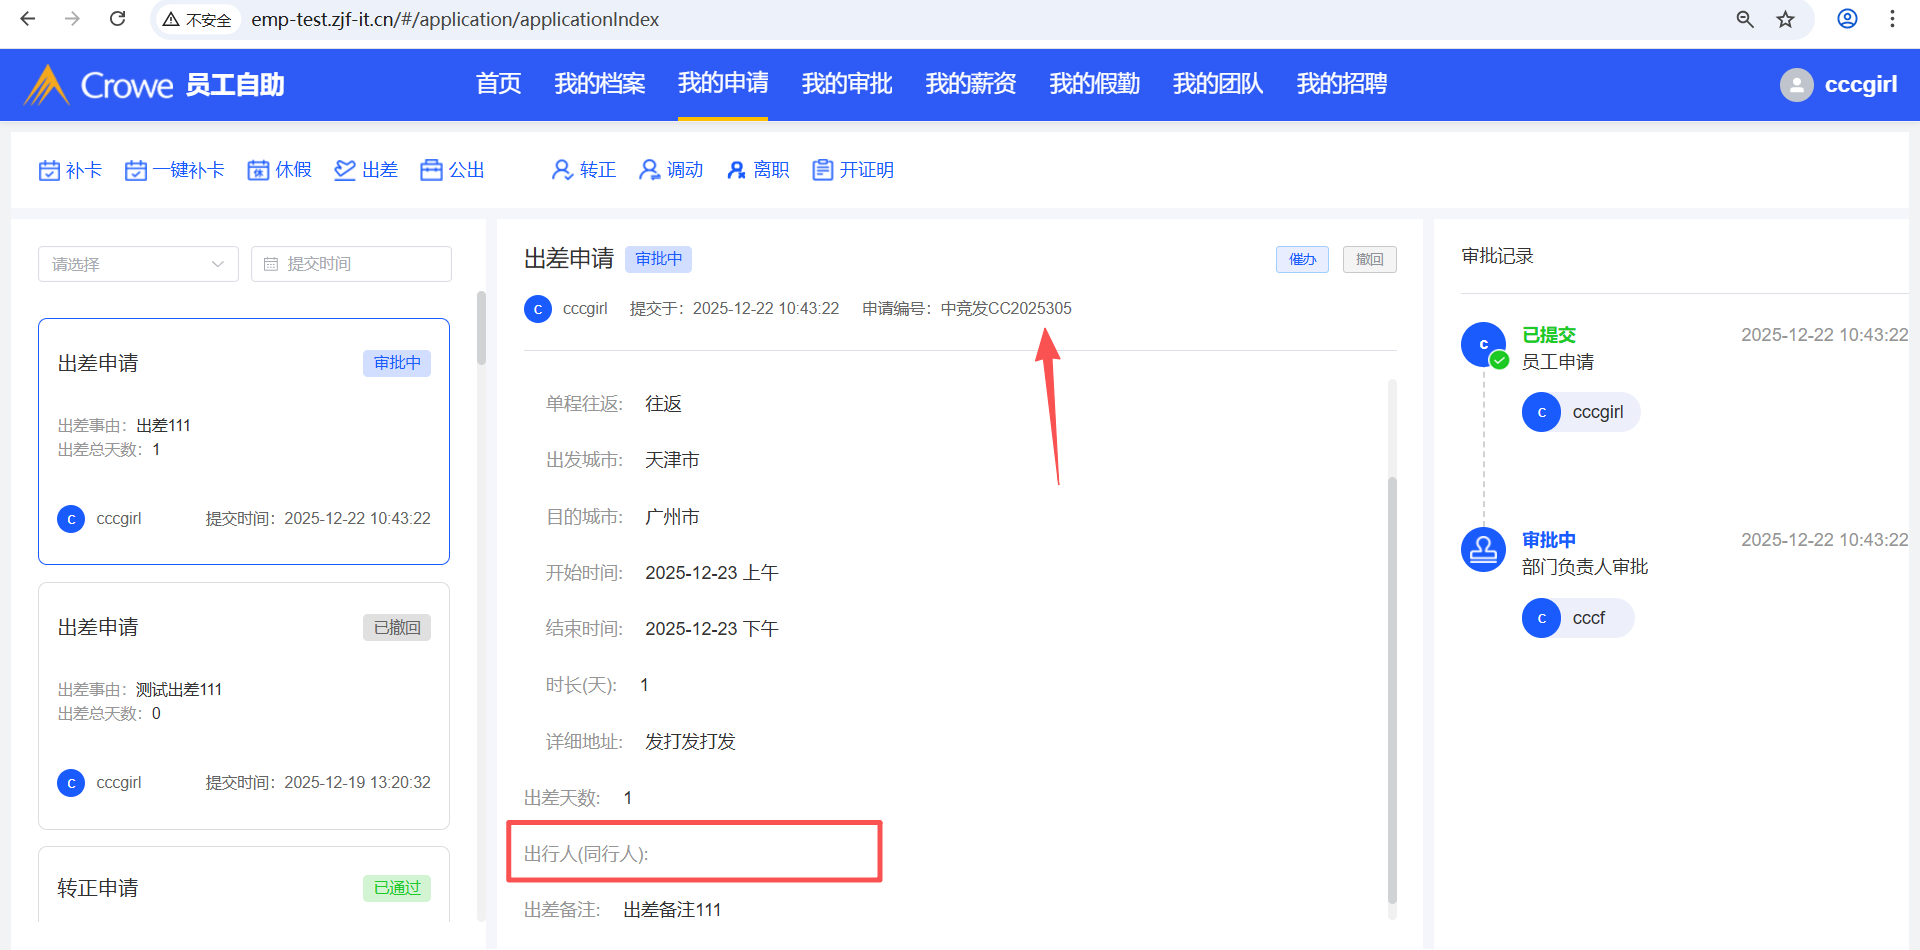
Task: Click the 审批记录 heading
Action: click(x=1497, y=256)
